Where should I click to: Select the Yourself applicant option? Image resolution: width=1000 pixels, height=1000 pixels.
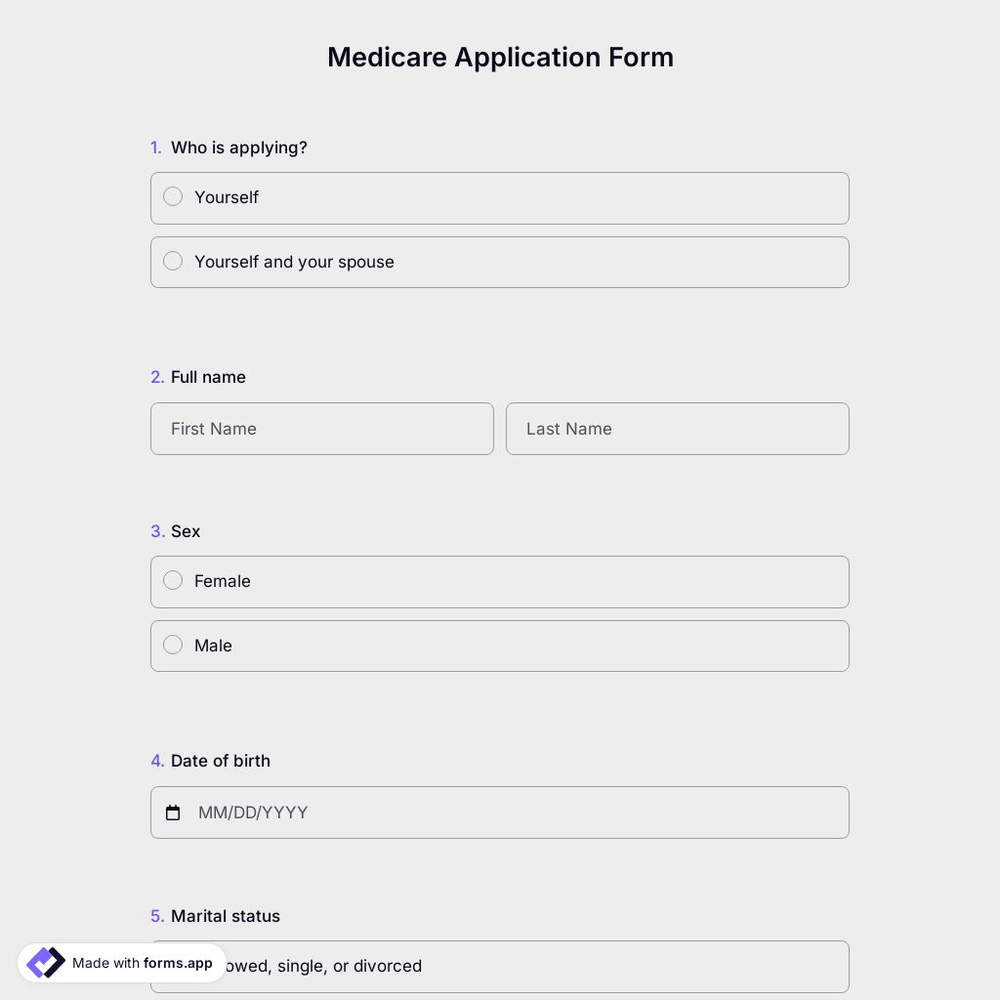coord(172,196)
